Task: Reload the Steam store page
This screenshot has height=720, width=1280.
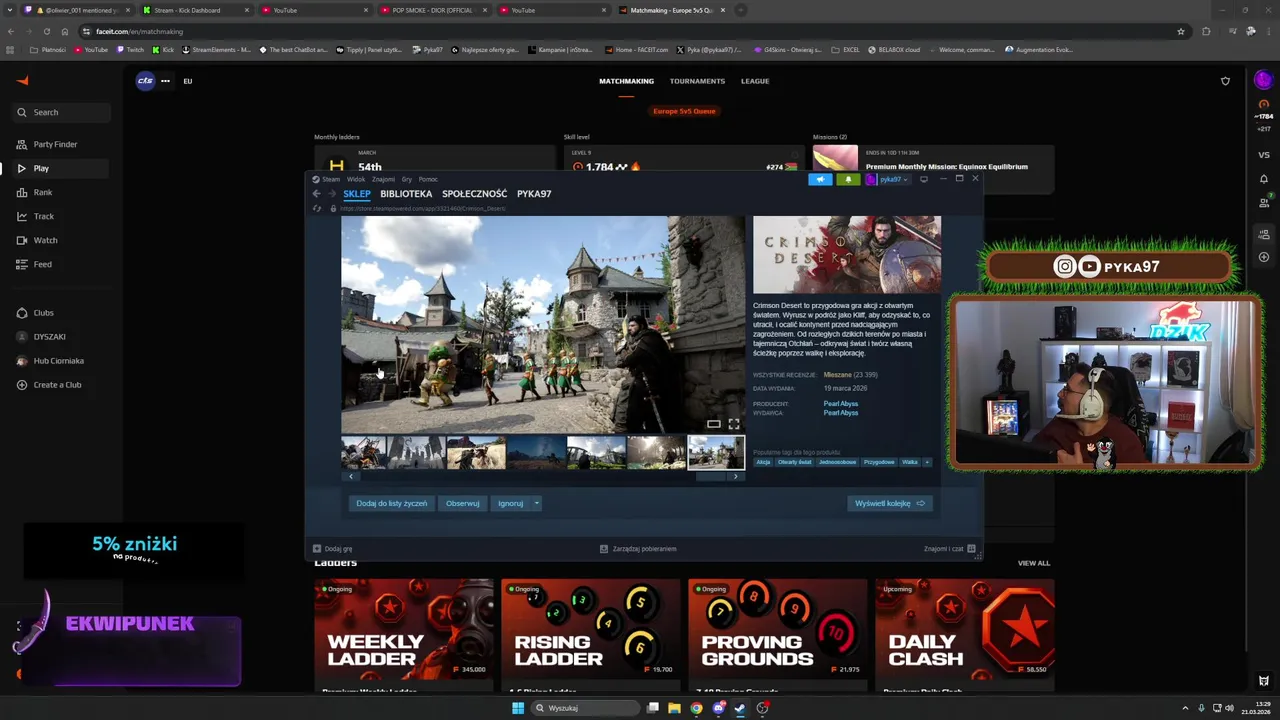Action: (x=318, y=209)
